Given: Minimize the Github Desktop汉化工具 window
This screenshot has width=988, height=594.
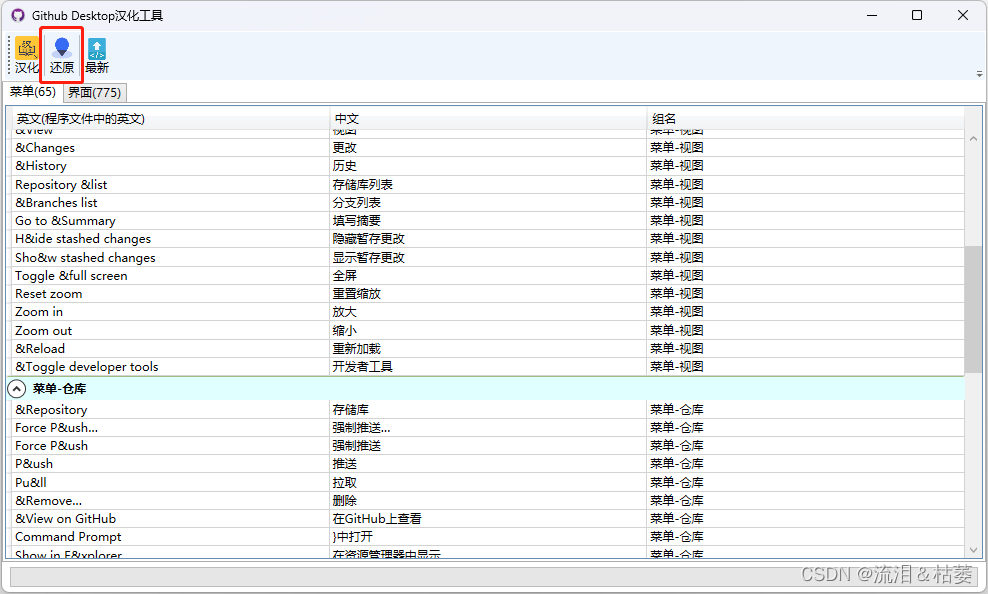Looking at the screenshot, I should [x=872, y=15].
